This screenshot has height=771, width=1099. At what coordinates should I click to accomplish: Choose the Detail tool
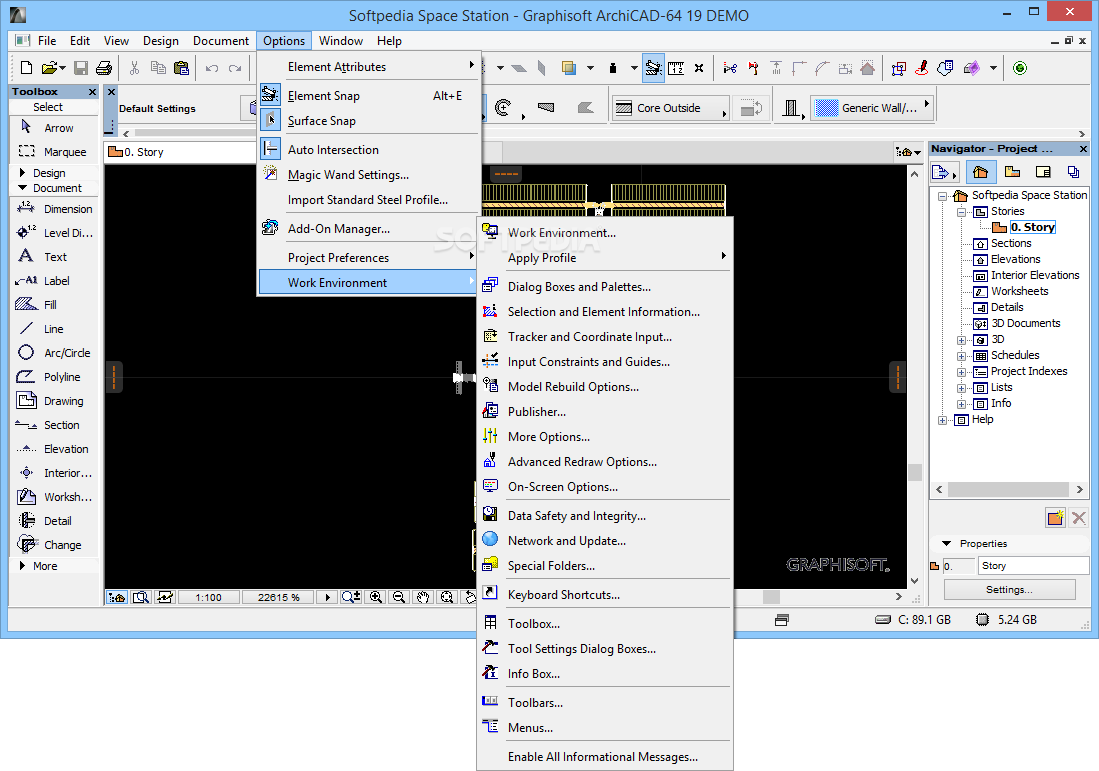pyautogui.click(x=53, y=521)
